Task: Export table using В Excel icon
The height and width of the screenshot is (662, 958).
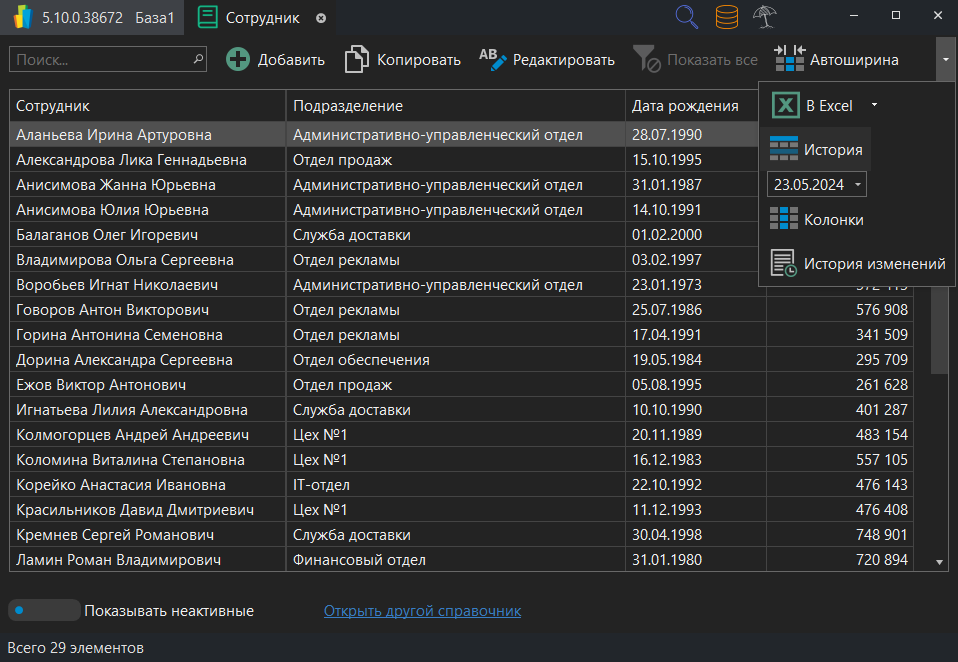Action: [x=786, y=105]
